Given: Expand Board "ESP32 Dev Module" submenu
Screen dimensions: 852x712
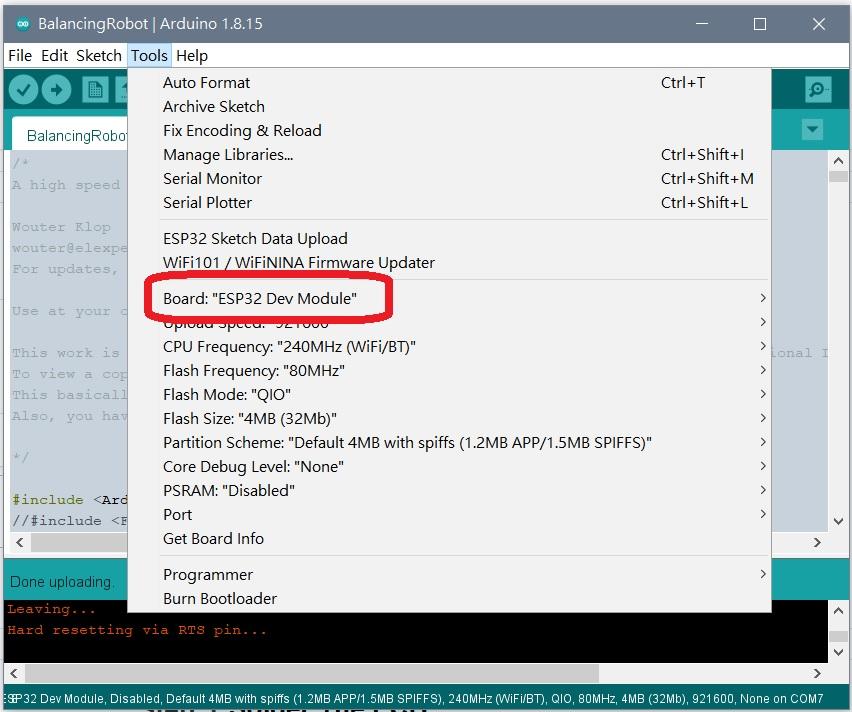Looking at the screenshot, I should (449, 298).
